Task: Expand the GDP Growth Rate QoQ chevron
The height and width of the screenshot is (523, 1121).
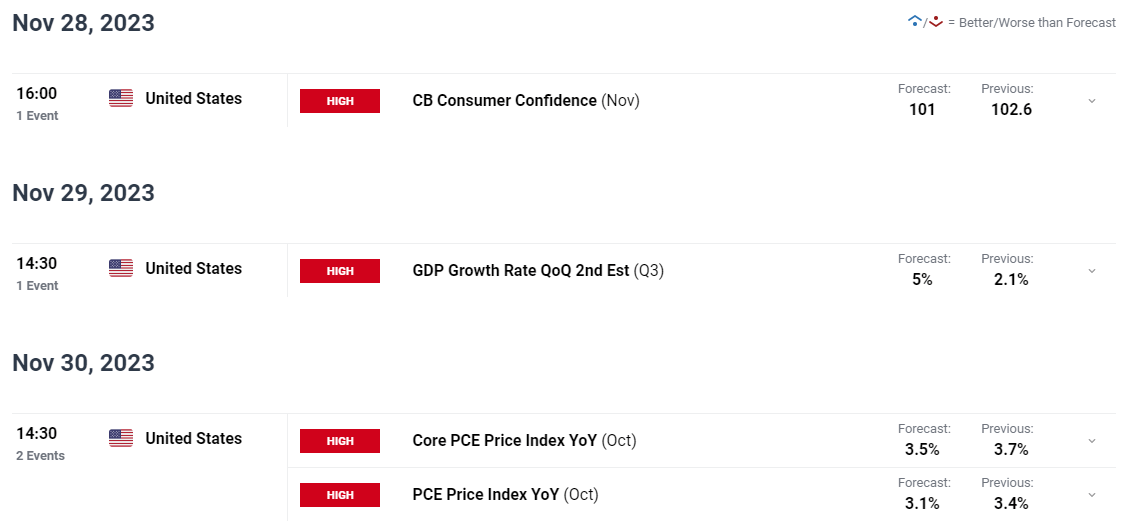Action: [1092, 271]
